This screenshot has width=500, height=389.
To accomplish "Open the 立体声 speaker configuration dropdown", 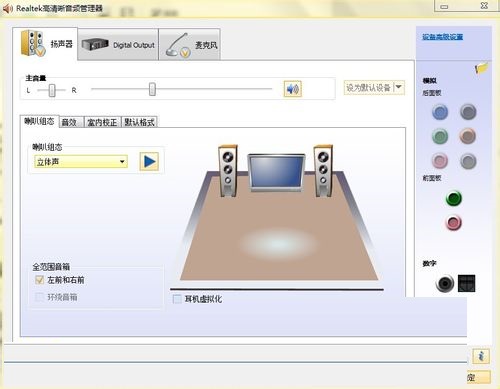I will tap(81, 162).
